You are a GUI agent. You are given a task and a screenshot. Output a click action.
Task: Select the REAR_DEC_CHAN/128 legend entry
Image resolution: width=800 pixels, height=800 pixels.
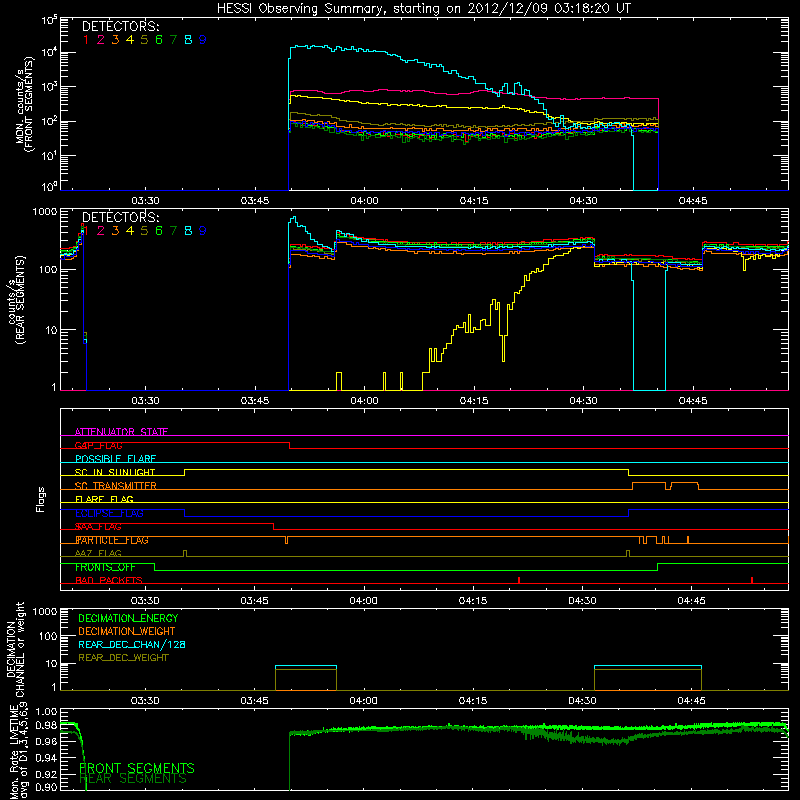coord(132,644)
